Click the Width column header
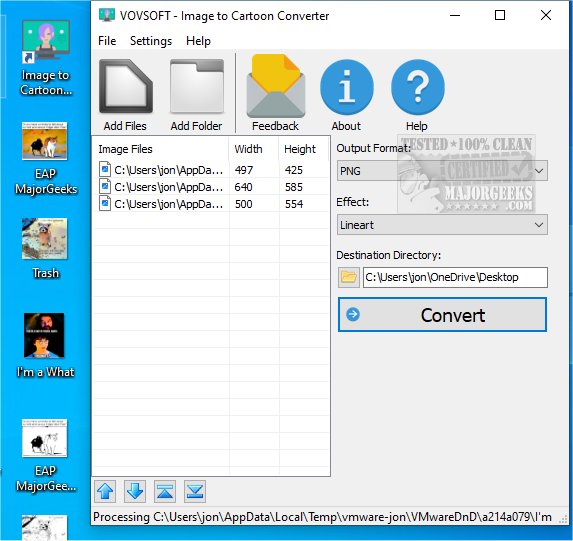The height and width of the screenshot is (541, 573). tap(254, 149)
